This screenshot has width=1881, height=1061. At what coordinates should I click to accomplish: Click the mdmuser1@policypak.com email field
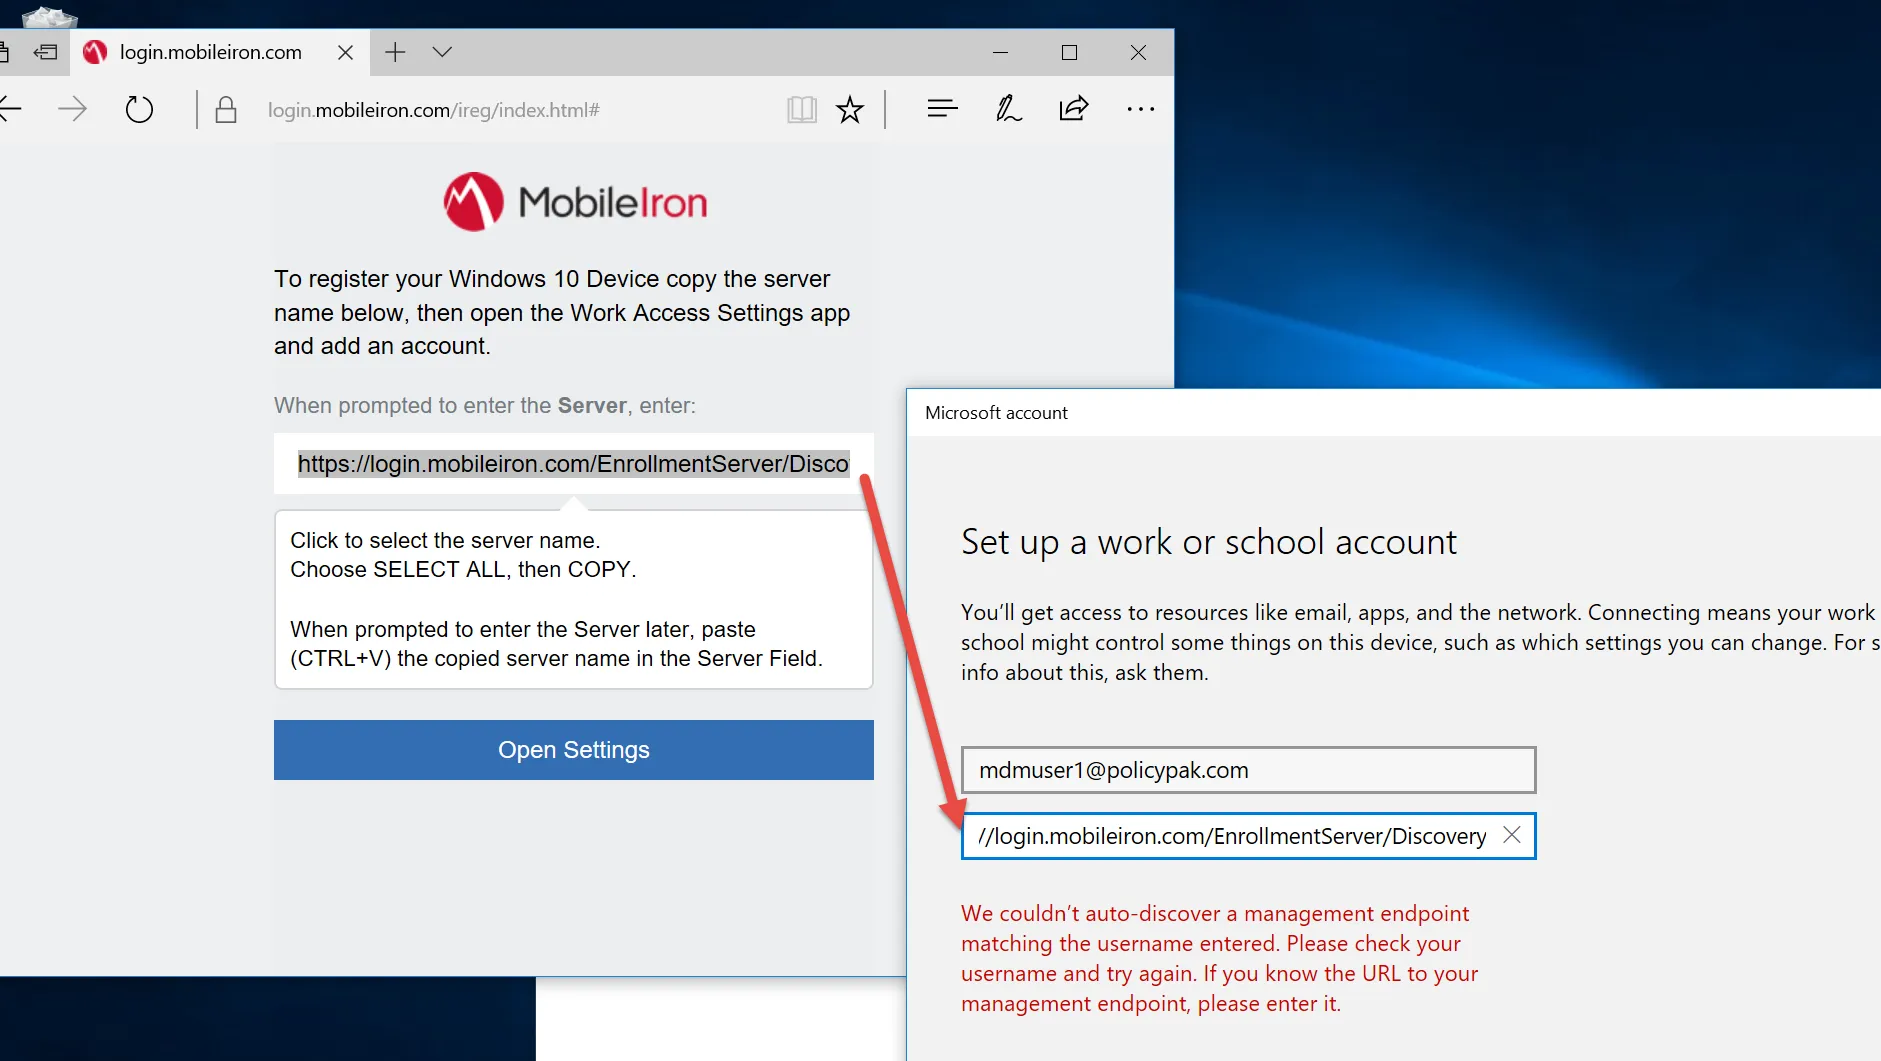(x=1248, y=770)
